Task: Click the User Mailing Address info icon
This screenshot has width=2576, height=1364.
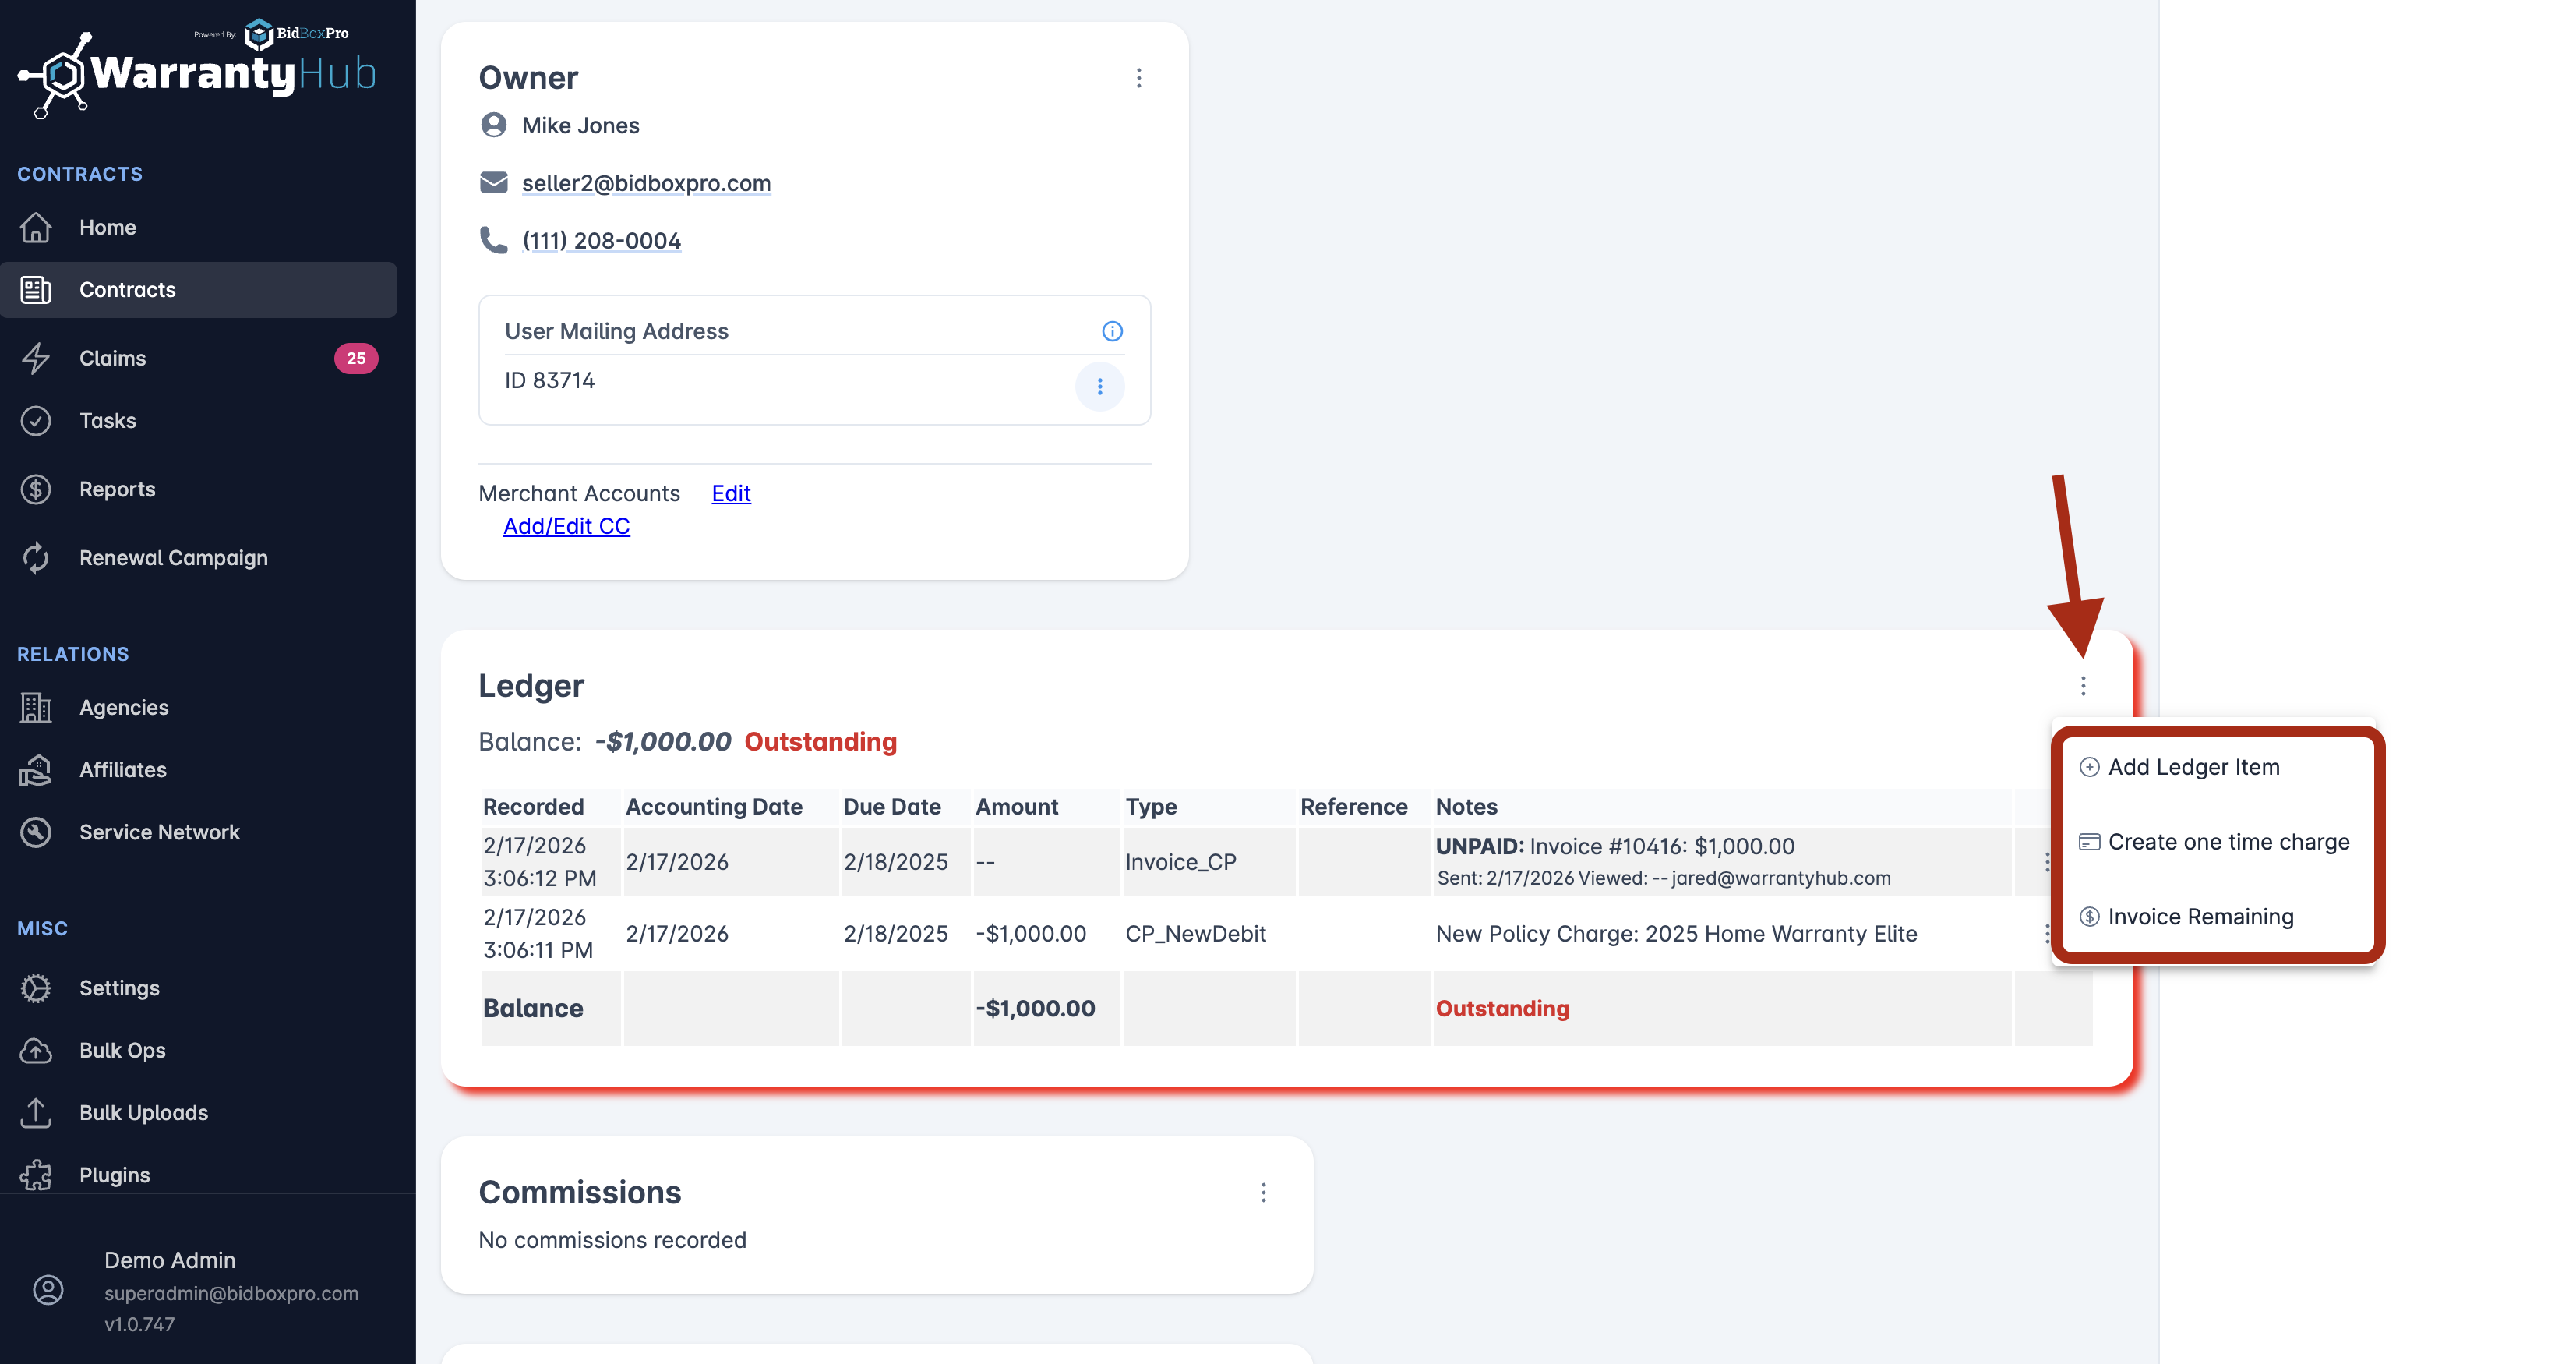Action: coord(1112,331)
